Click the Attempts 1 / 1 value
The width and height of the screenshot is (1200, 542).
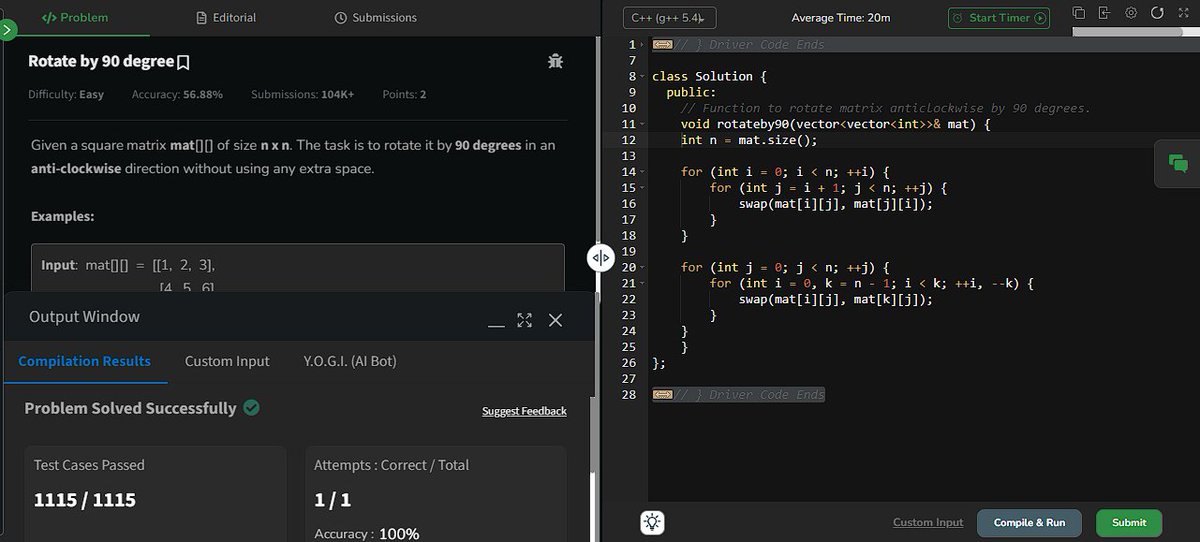(x=333, y=500)
